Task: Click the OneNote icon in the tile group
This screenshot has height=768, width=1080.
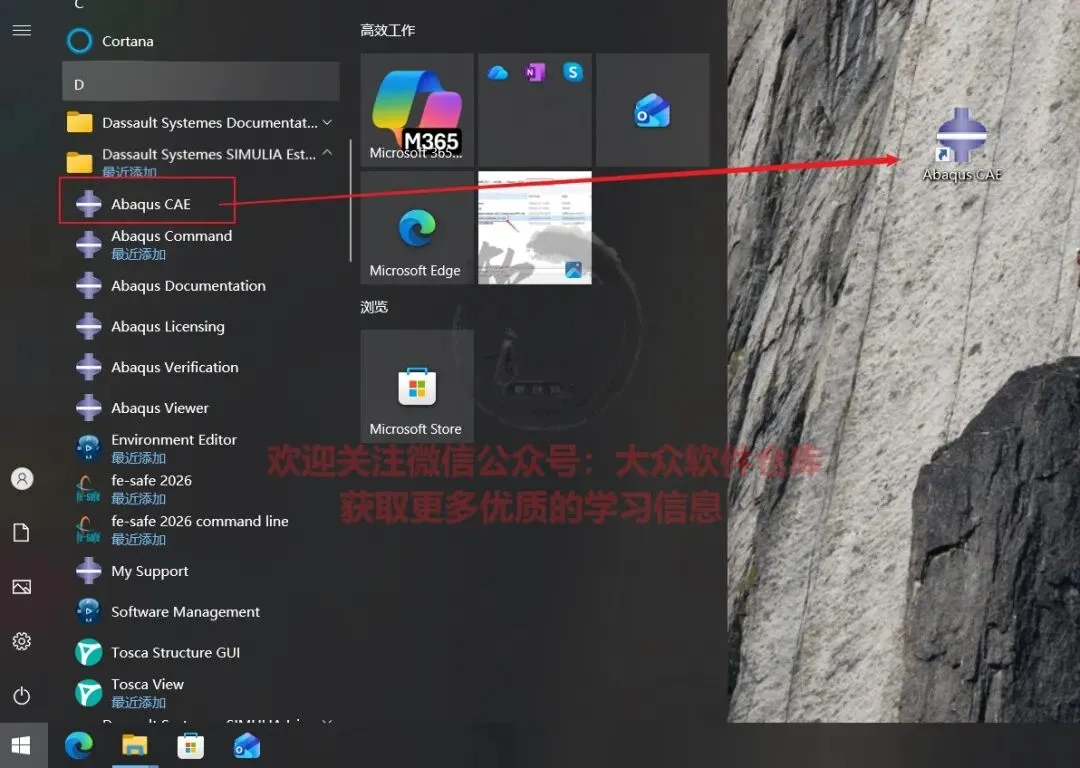Action: coord(535,72)
